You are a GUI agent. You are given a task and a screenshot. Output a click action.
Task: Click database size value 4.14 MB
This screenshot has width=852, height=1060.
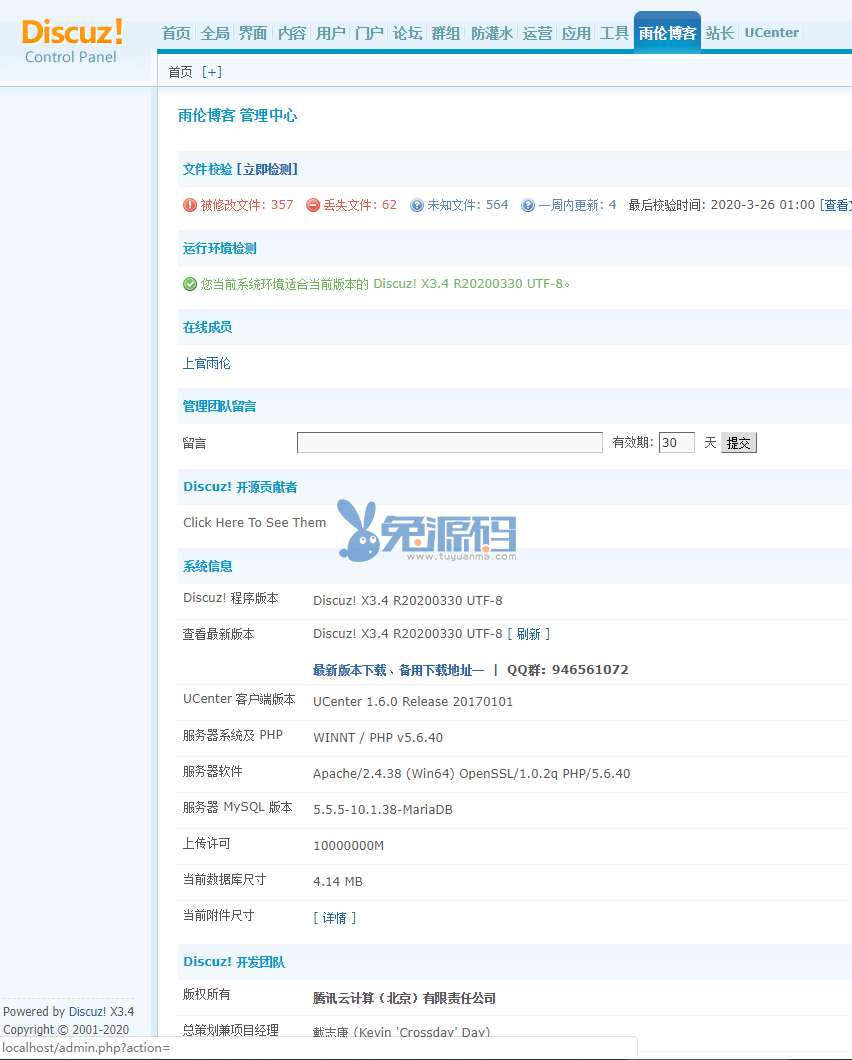click(x=337, y=882)
